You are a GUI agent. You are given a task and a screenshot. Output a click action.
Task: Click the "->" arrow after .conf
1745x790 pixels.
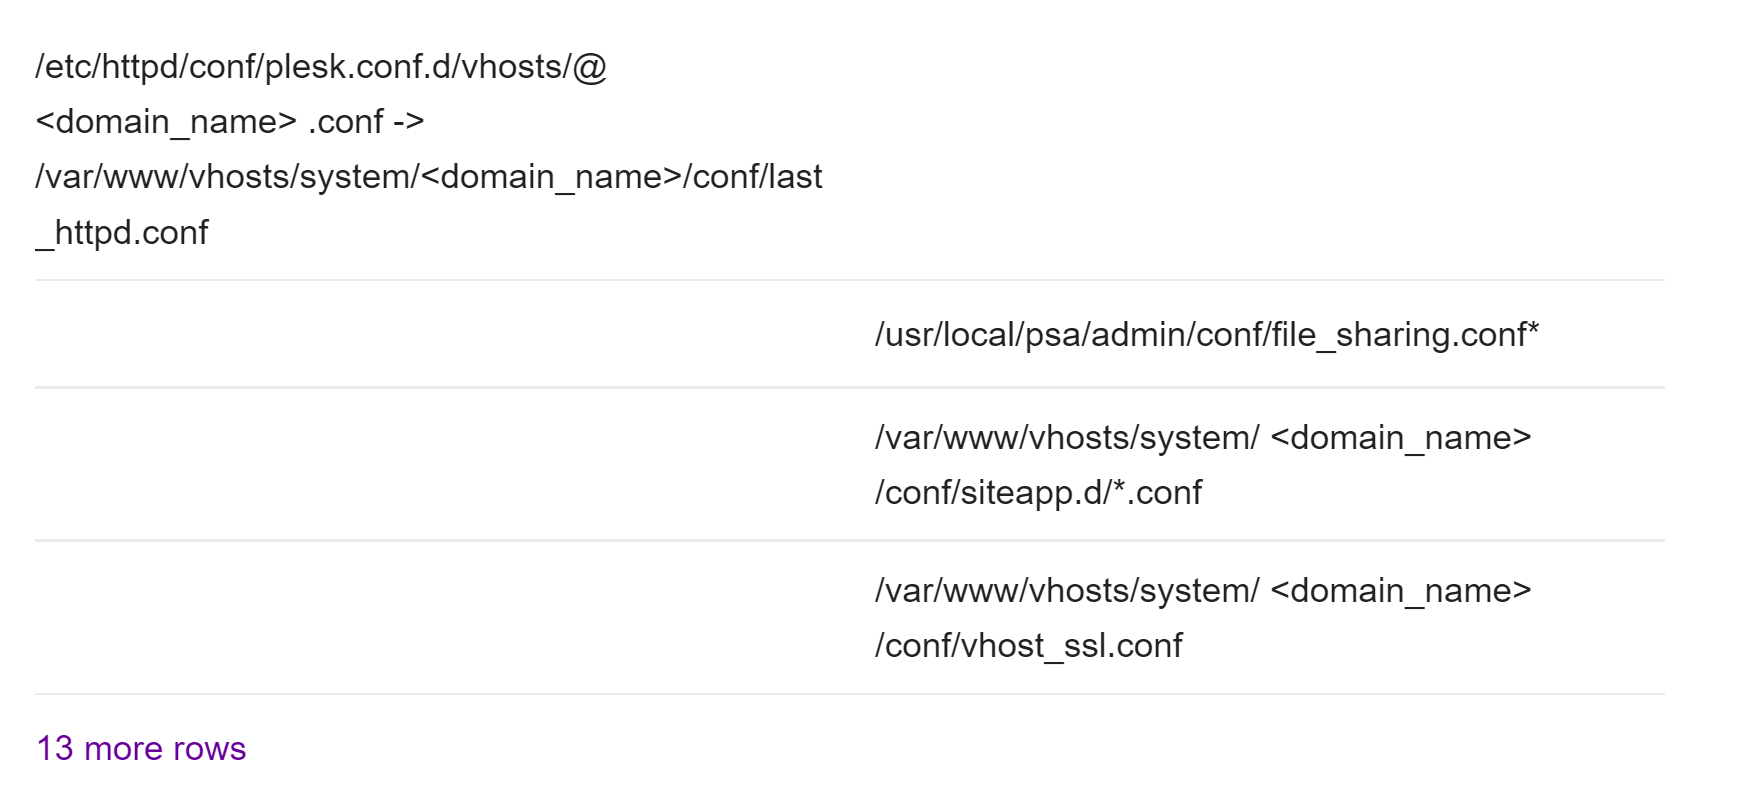tap(408, 122)
